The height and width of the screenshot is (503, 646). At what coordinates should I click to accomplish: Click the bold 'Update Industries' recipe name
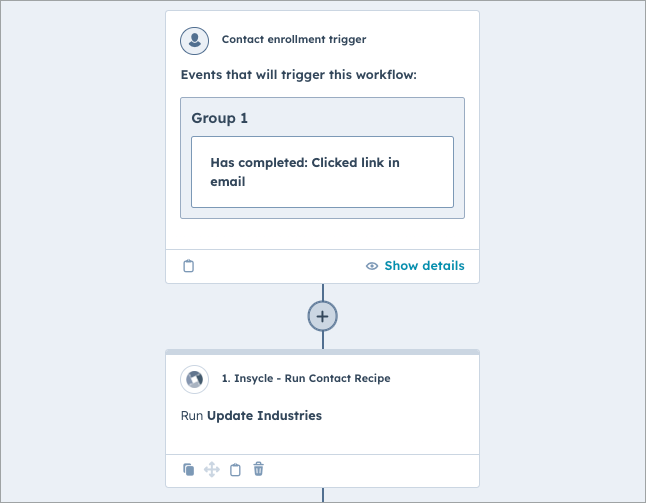tap(264, 416)
